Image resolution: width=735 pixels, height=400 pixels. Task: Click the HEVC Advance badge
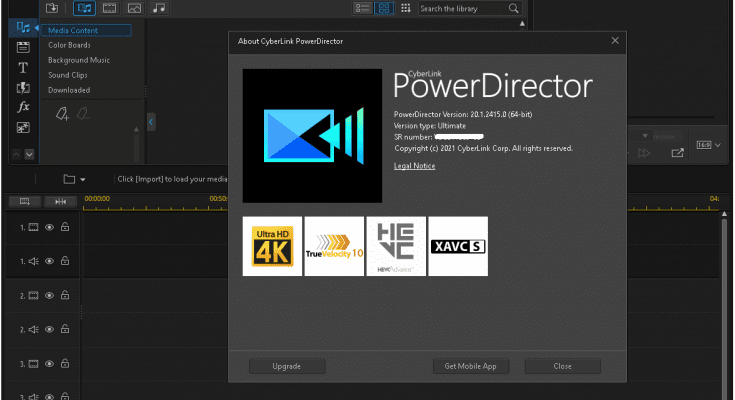[x=396, y=246]
